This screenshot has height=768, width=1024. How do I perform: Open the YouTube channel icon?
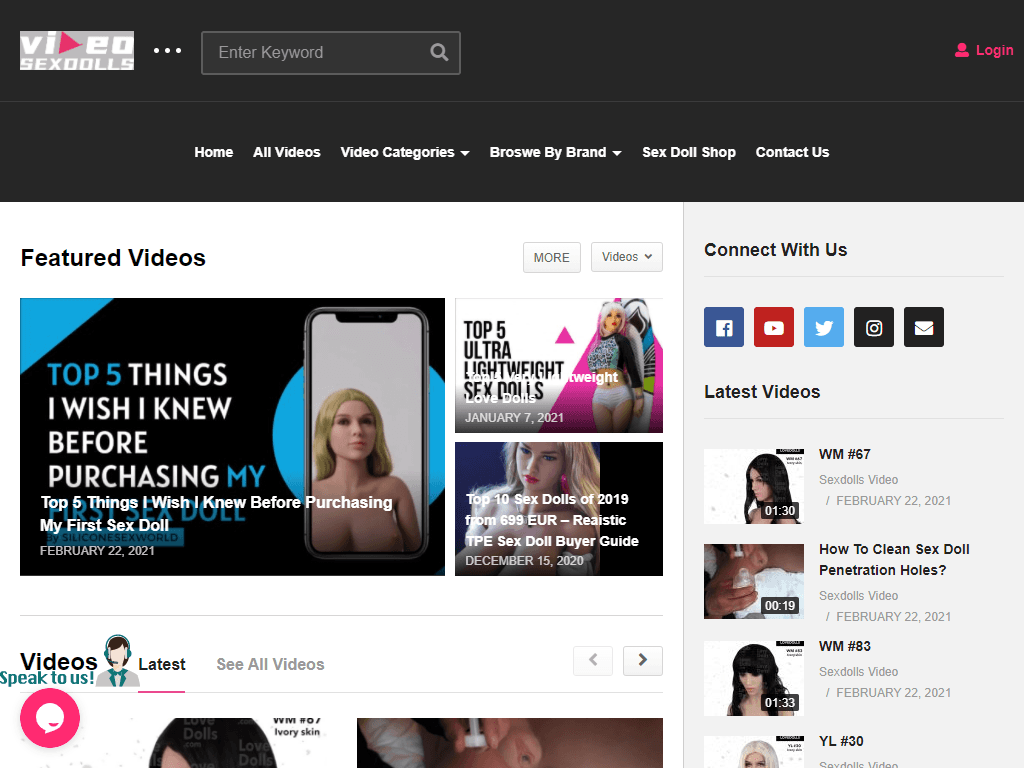(774, 327)
